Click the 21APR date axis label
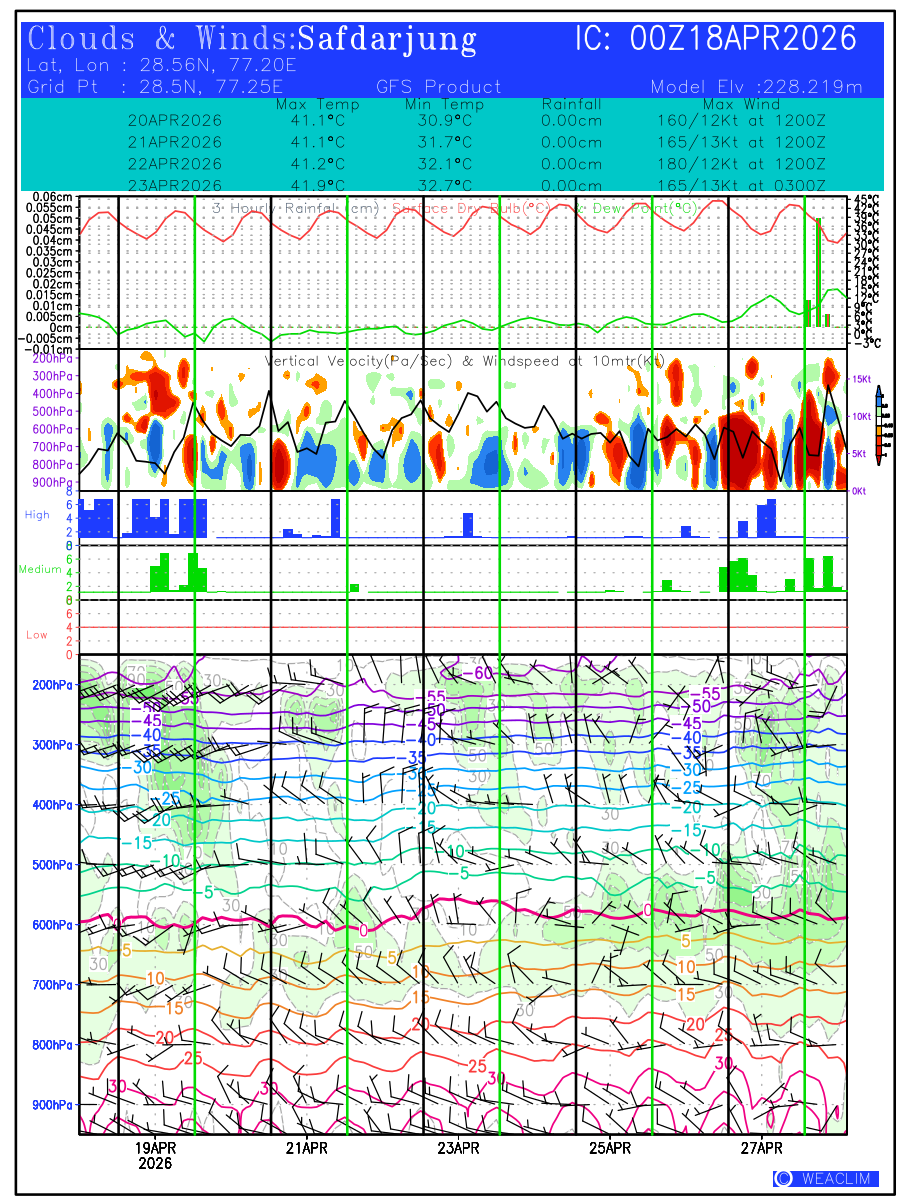The height and width of the screenshot is (1200, 900). [306, 1147]
